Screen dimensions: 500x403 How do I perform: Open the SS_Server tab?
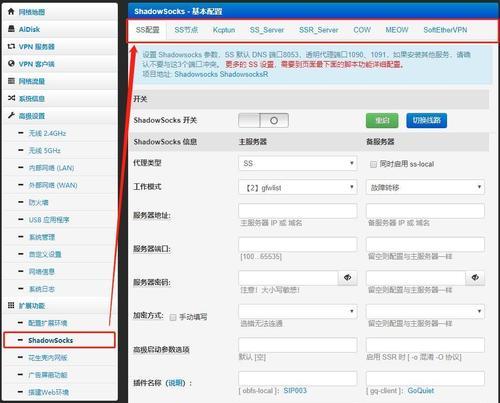(x=267, y=30)
